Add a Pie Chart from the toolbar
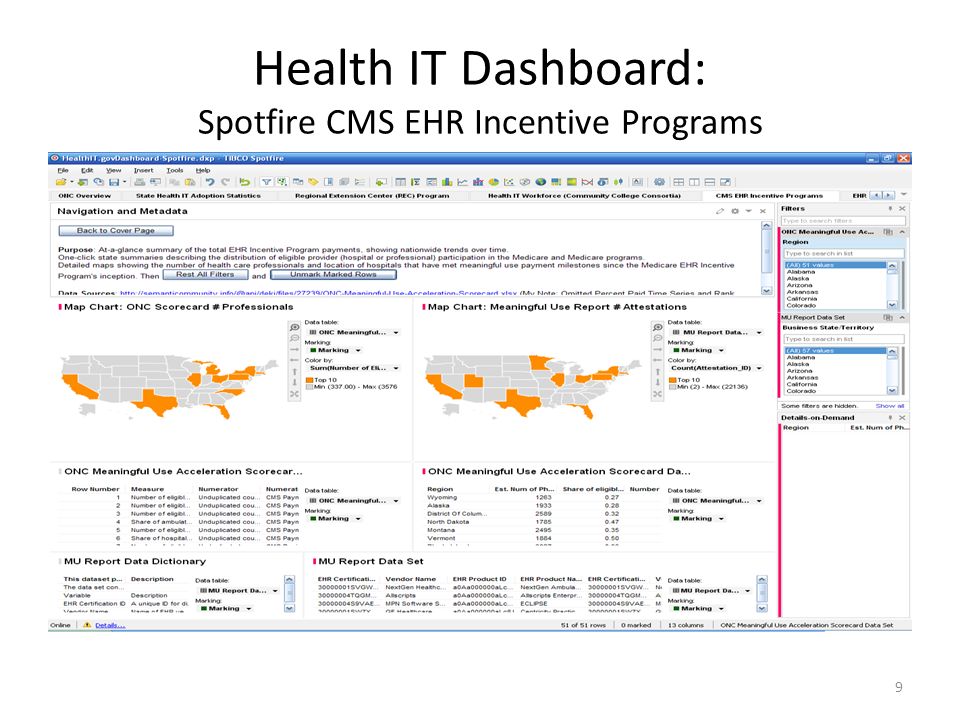The width and height of the screenshot is (960, 720). coord(493,182)
